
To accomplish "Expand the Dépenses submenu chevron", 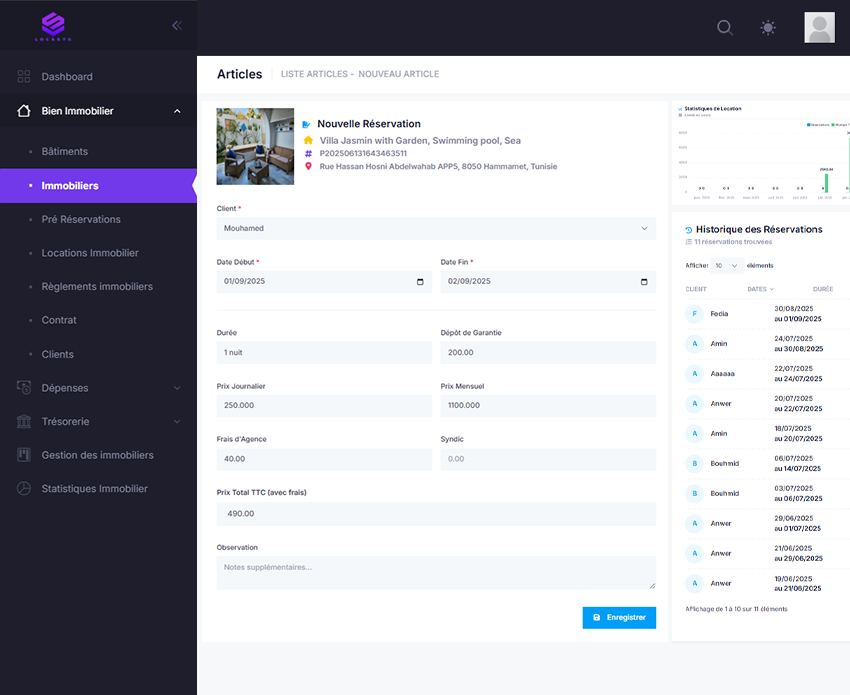I will click(177, 388).
